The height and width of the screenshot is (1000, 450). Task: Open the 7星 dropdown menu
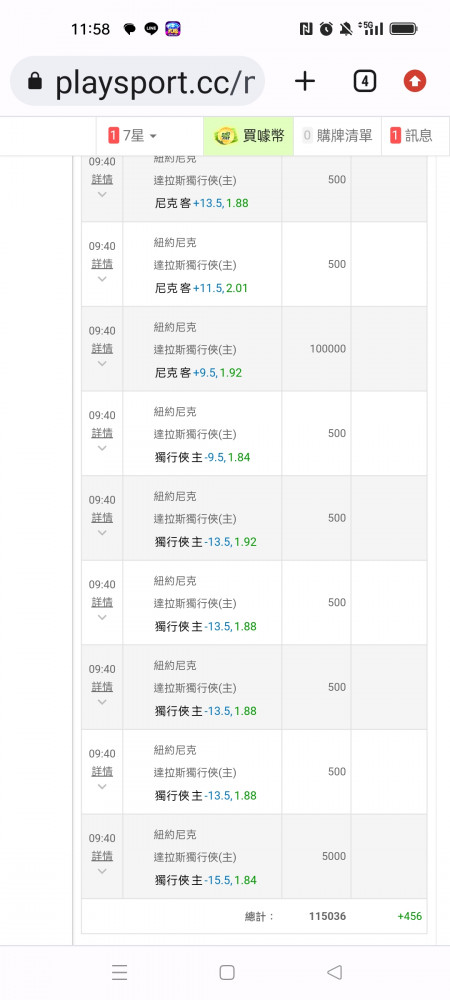[x=133, y=135]
